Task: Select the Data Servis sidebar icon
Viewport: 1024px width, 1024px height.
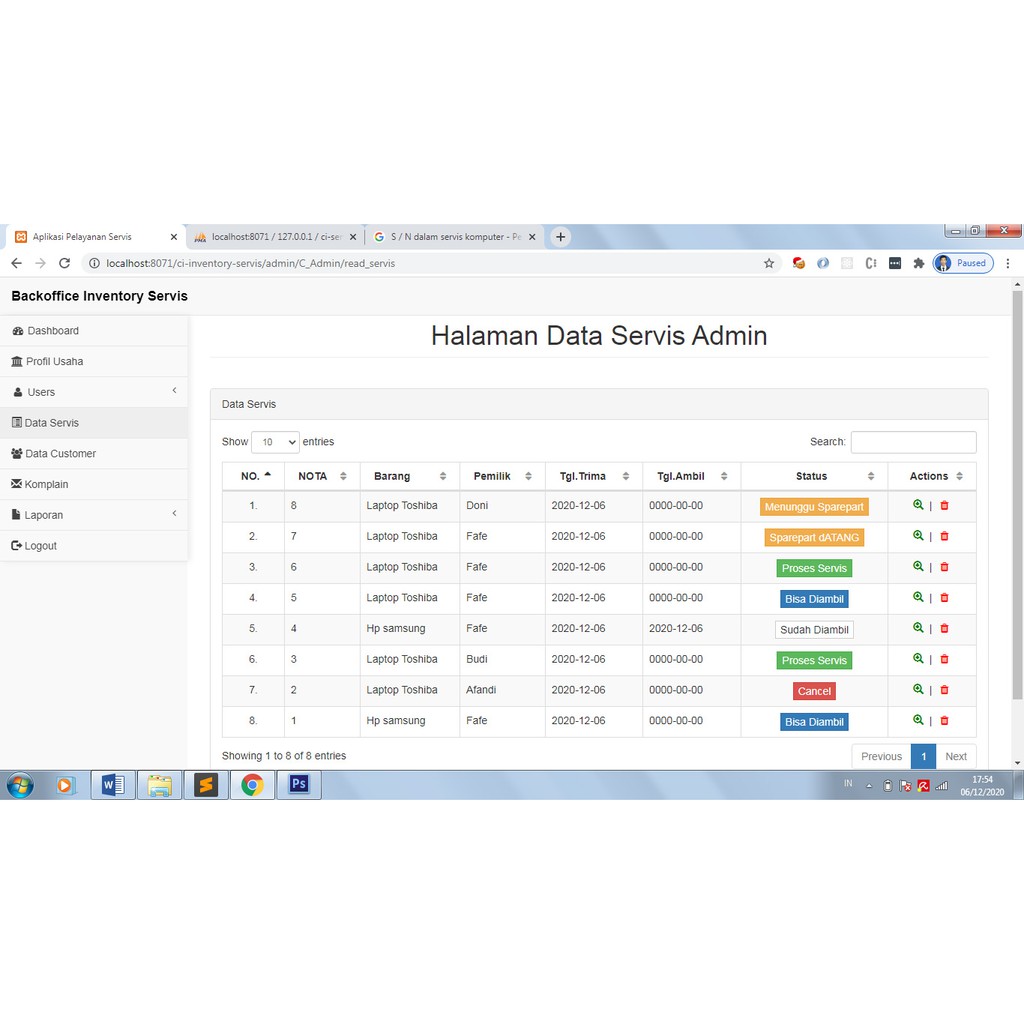Action: [17, 422]
